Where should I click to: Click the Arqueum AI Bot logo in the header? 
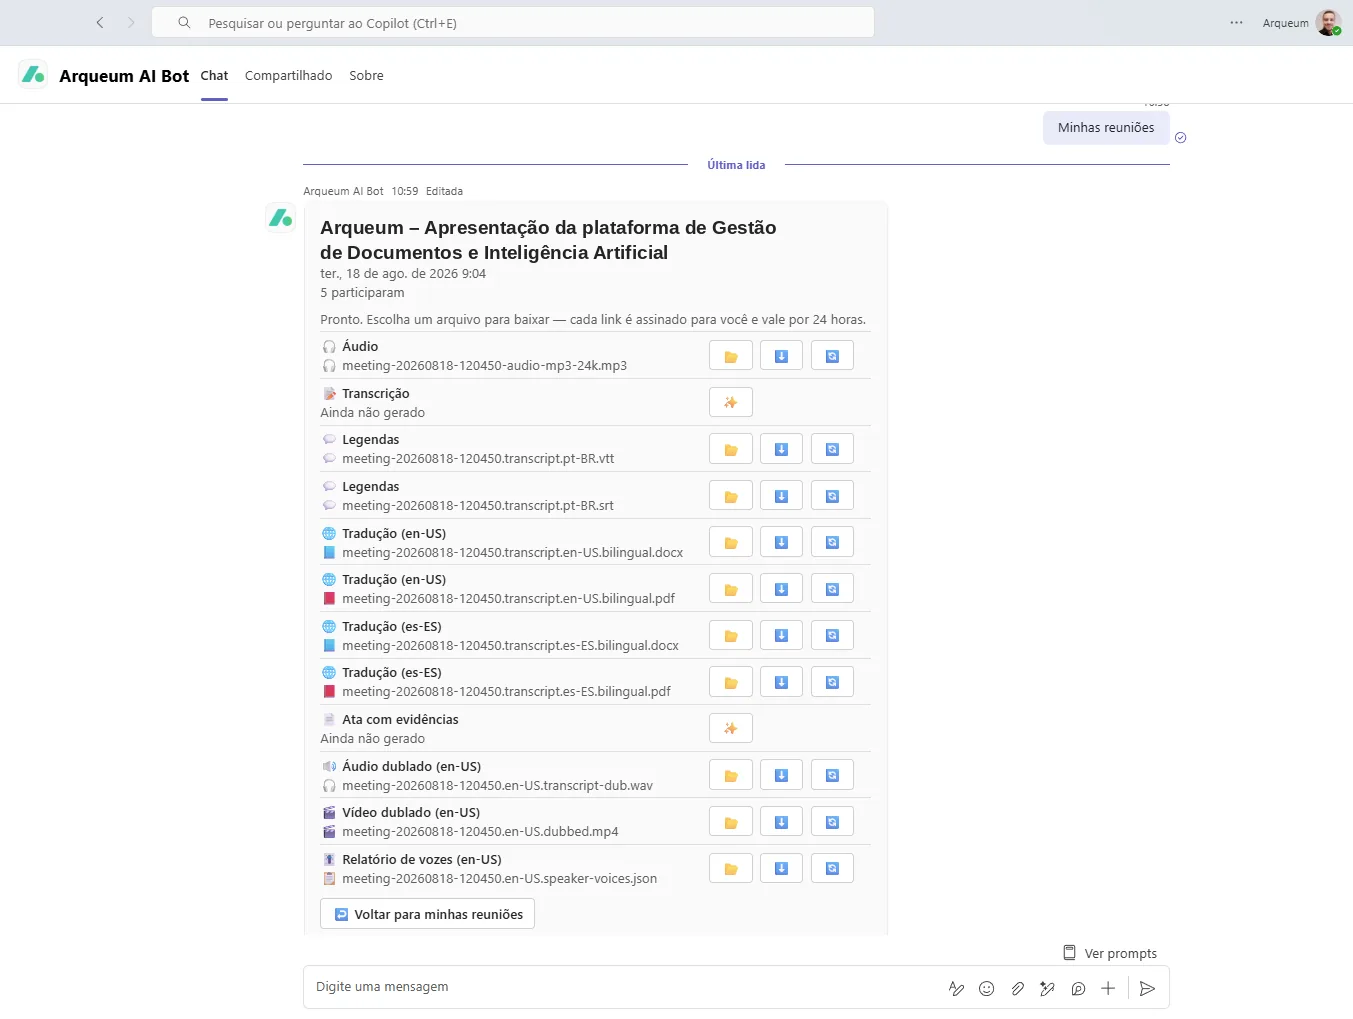[x=33, y=74]
